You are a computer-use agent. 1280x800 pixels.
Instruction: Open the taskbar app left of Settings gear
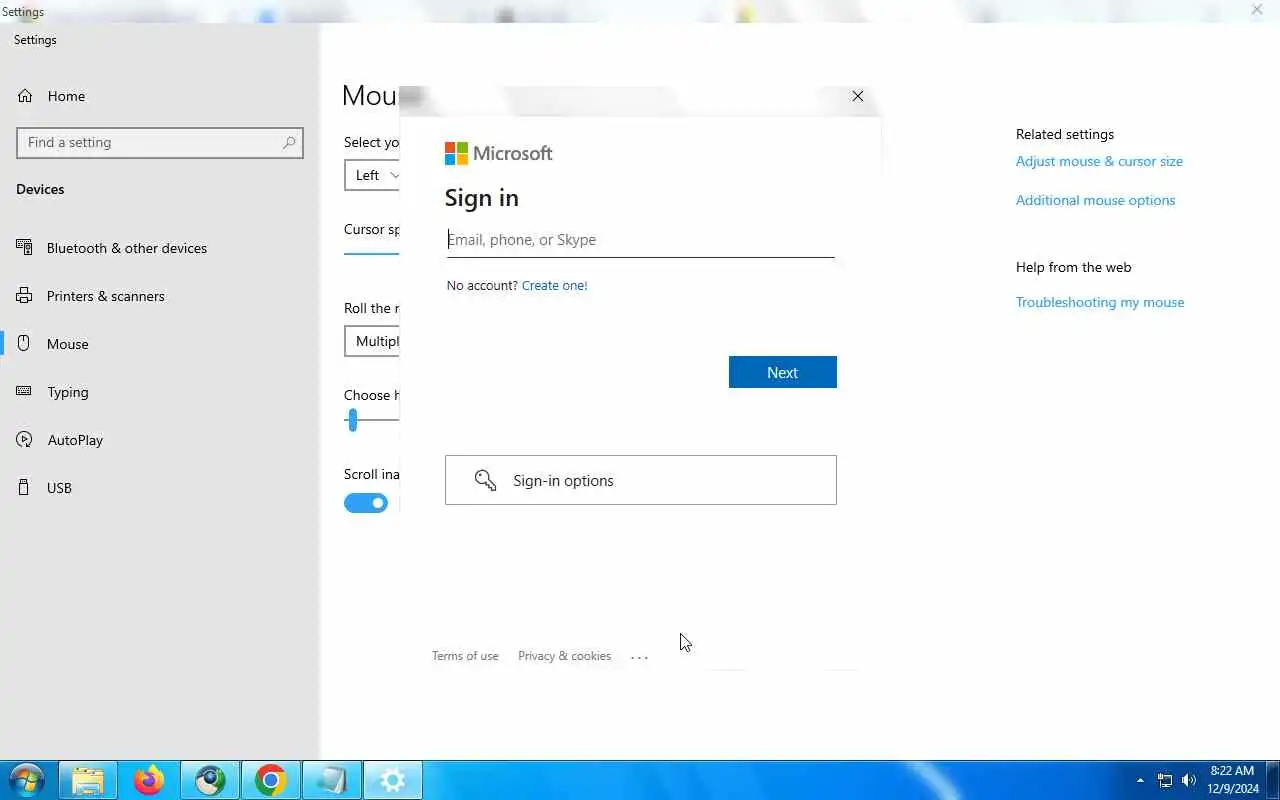tap(332, 780)
